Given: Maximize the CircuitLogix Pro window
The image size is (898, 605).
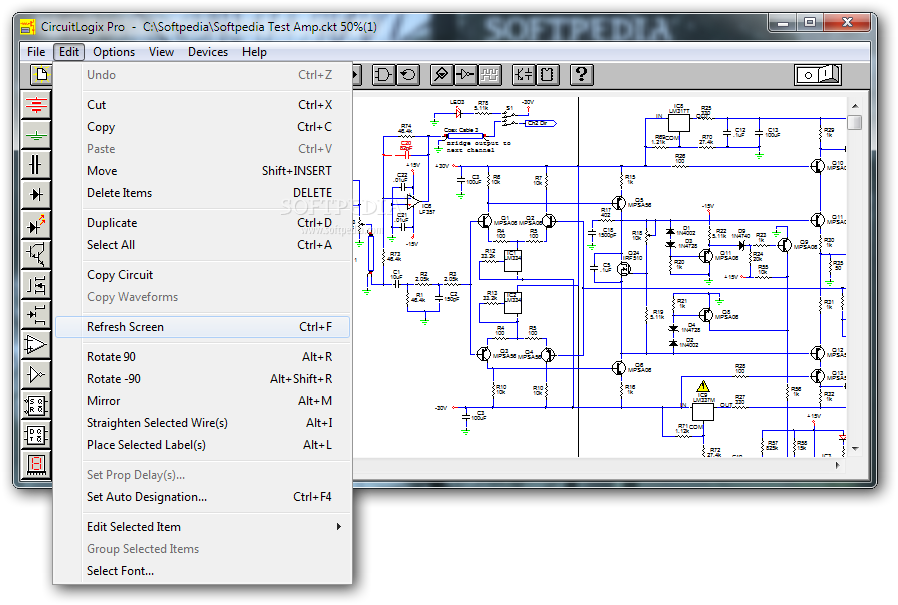Looking at the screenshot, I should pyautogui.click(x=810, y=22).
